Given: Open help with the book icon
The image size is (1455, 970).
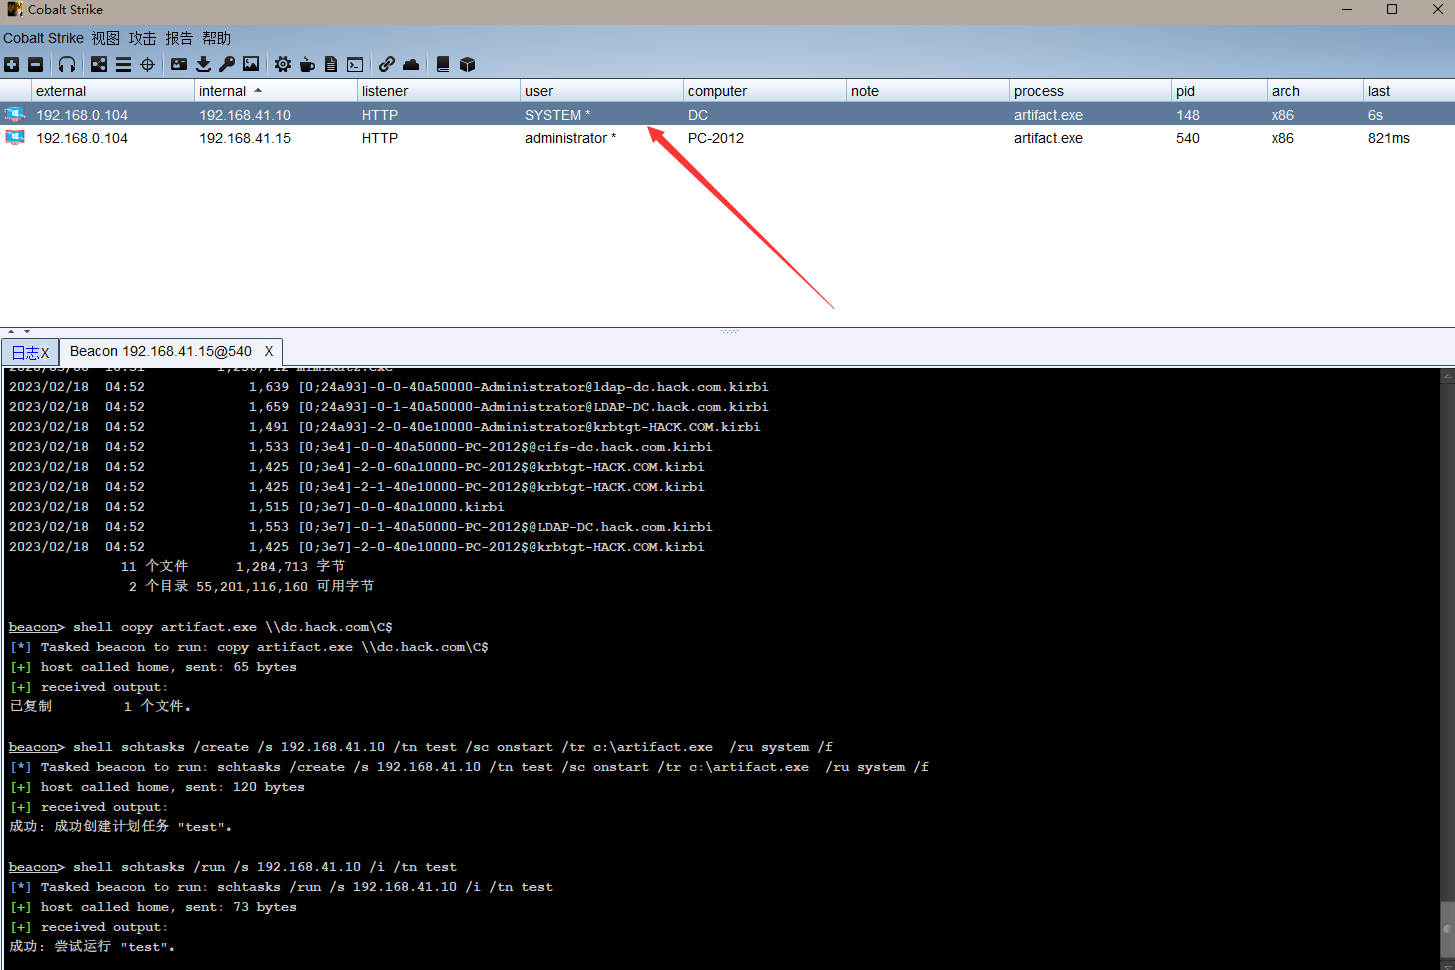Looking at the screenshot, I should [443, 64].
